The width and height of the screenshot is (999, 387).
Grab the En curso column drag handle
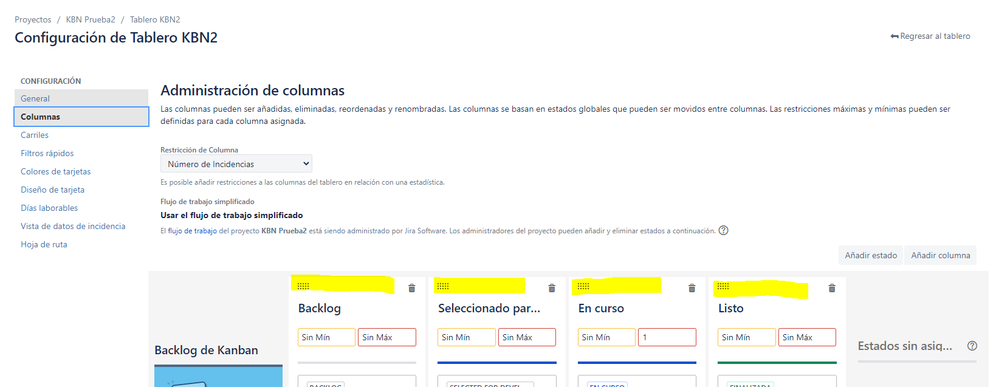click(583, 286)
